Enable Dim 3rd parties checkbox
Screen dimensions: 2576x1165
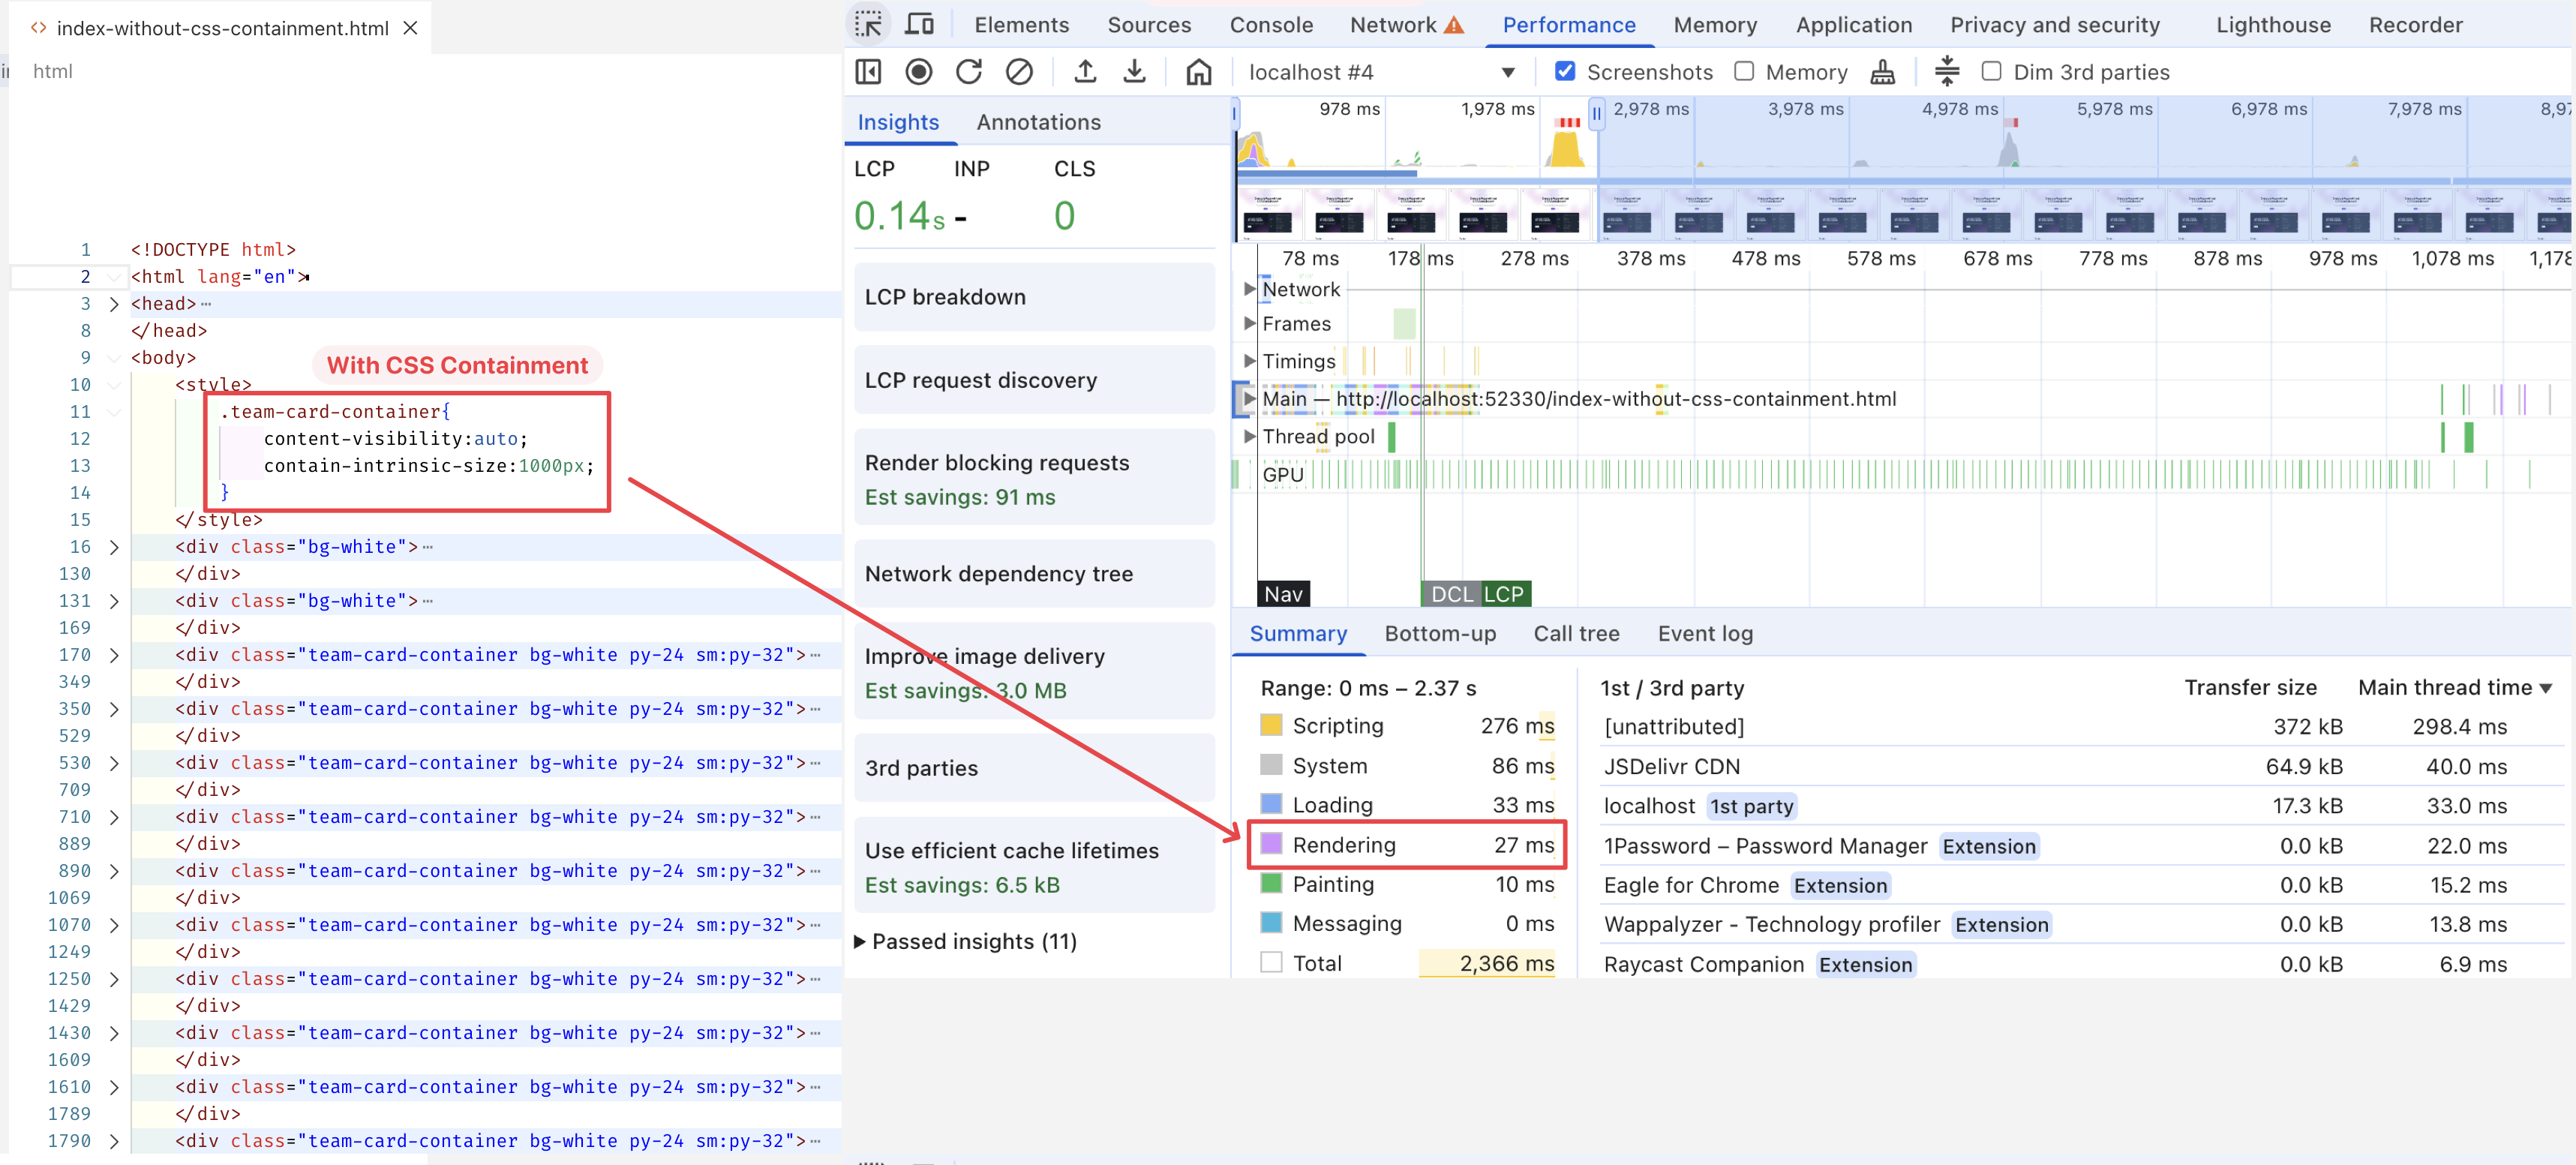[1991, 72]
